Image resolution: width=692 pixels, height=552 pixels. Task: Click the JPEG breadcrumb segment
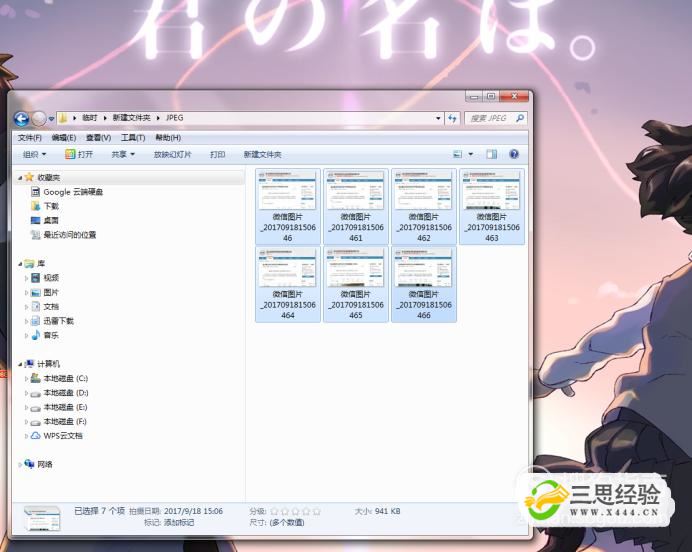pyautogui.click(x=174, y=118)
